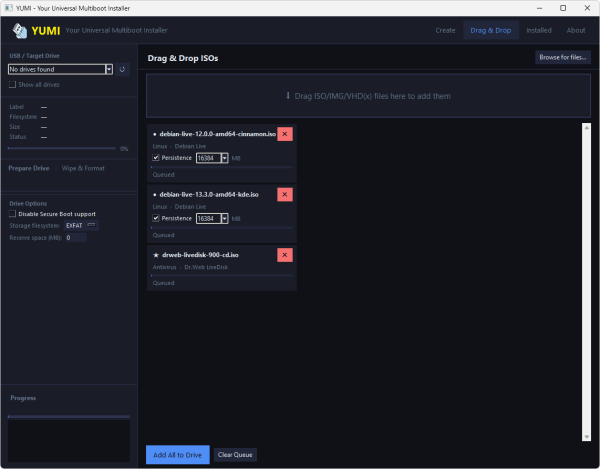Click Browse for files button
Viewport: 600px width, 469px height.
pyautogui.click(x=563, y=57)
